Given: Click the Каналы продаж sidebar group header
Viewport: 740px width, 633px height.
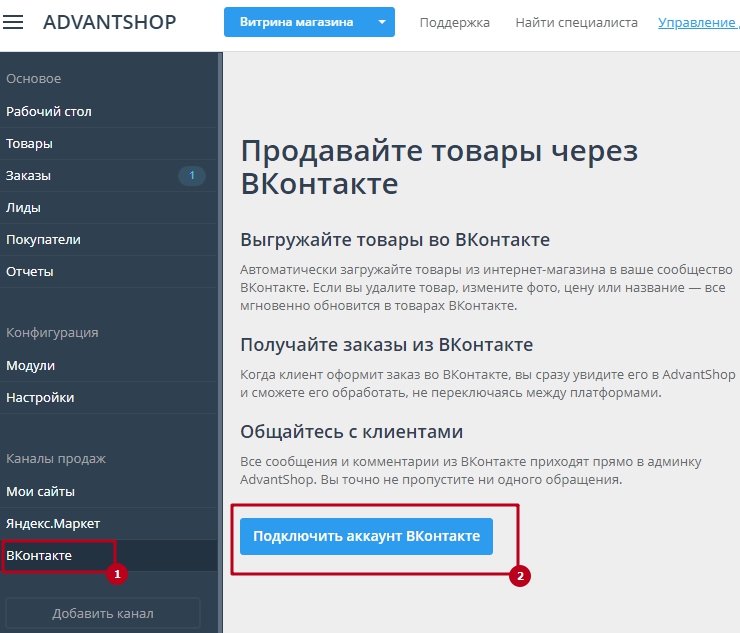Looking at the screenshot, I should click(56, 459).
